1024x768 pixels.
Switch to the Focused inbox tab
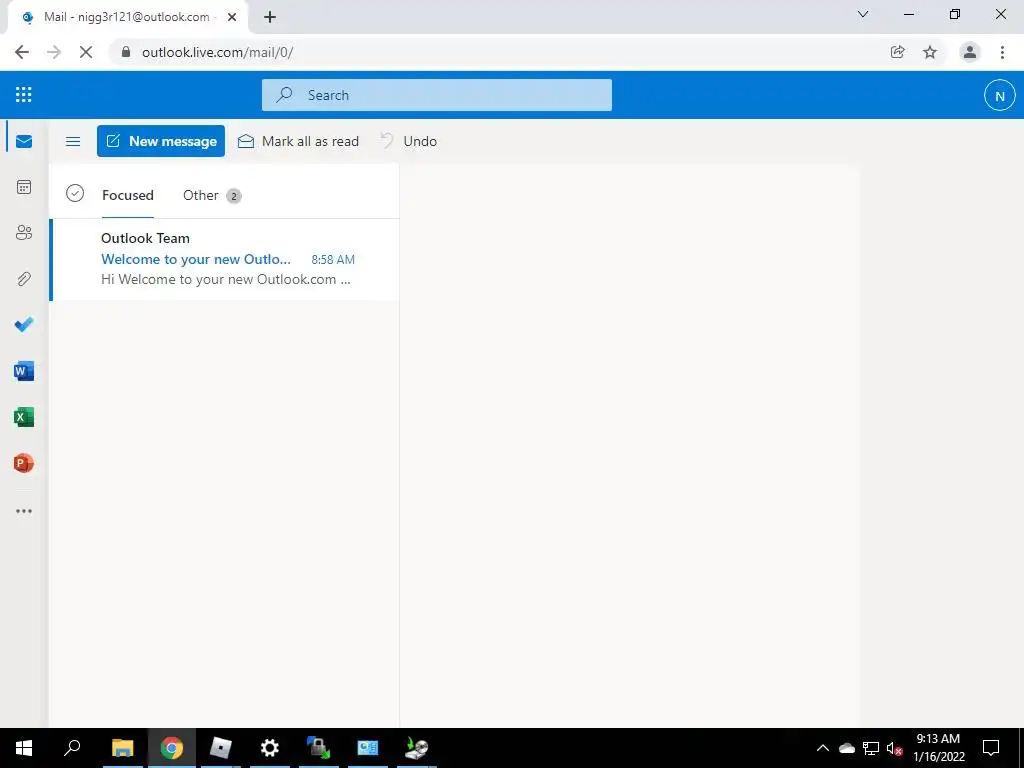point(128,195)
